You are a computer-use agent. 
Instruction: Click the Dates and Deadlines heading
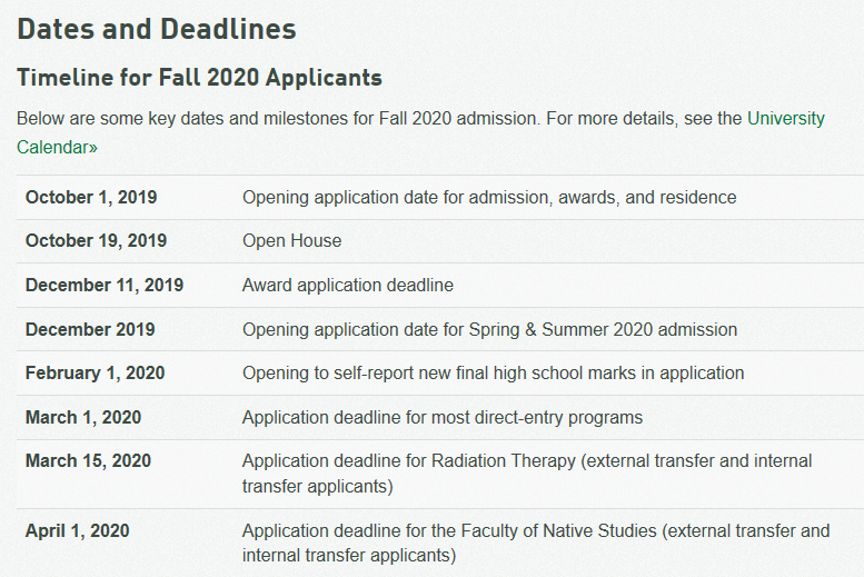[157, 29]
